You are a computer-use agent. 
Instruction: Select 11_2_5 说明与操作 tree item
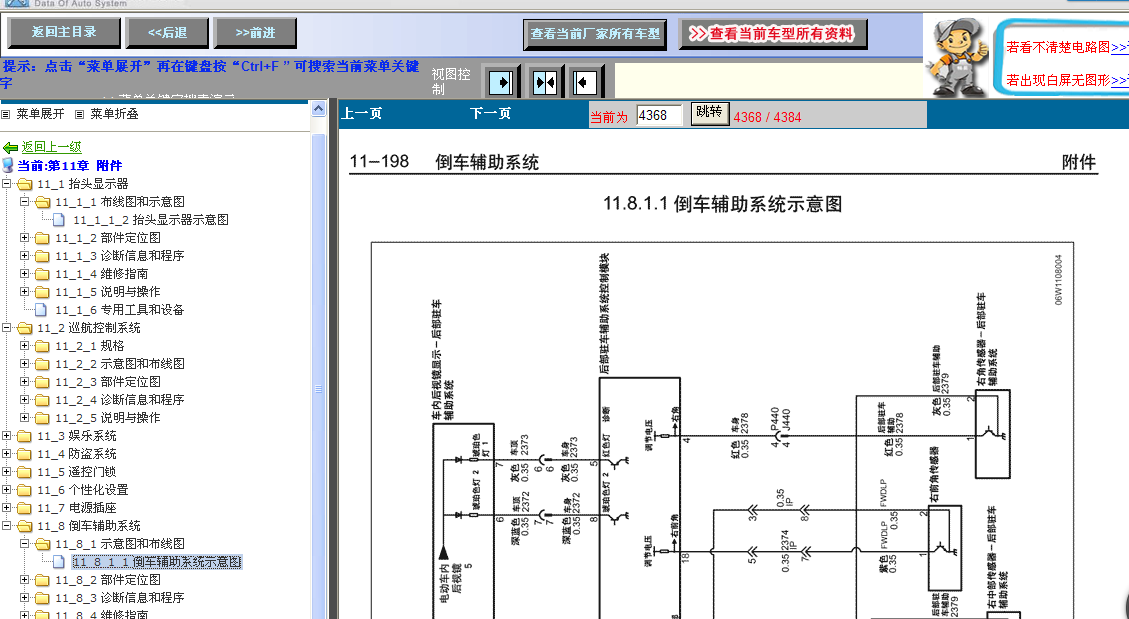pyautogui.click(x=107, y=417)
